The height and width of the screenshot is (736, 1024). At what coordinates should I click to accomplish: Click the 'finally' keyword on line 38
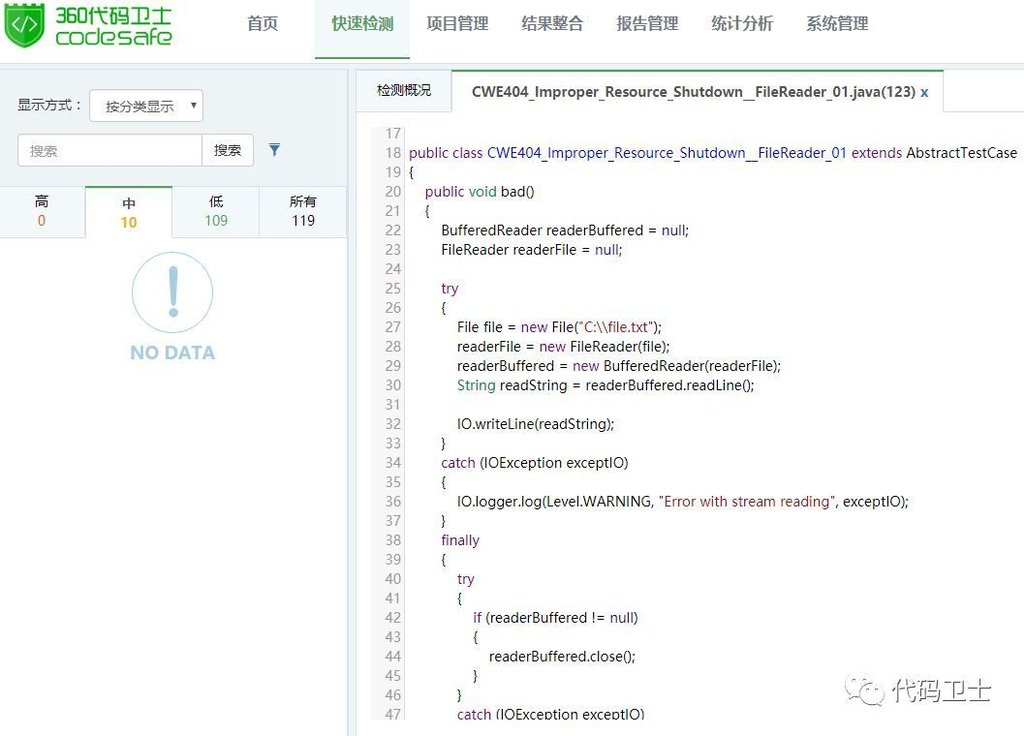pyautogui.click(x=460, y=540)
